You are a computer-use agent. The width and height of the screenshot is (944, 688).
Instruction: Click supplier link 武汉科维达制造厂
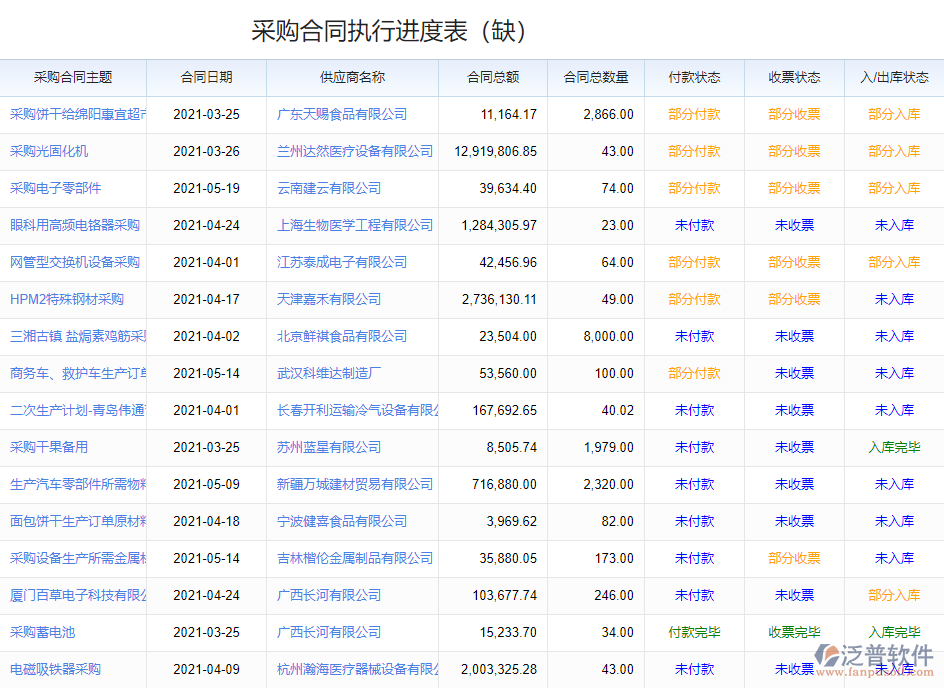pos(329,373)
